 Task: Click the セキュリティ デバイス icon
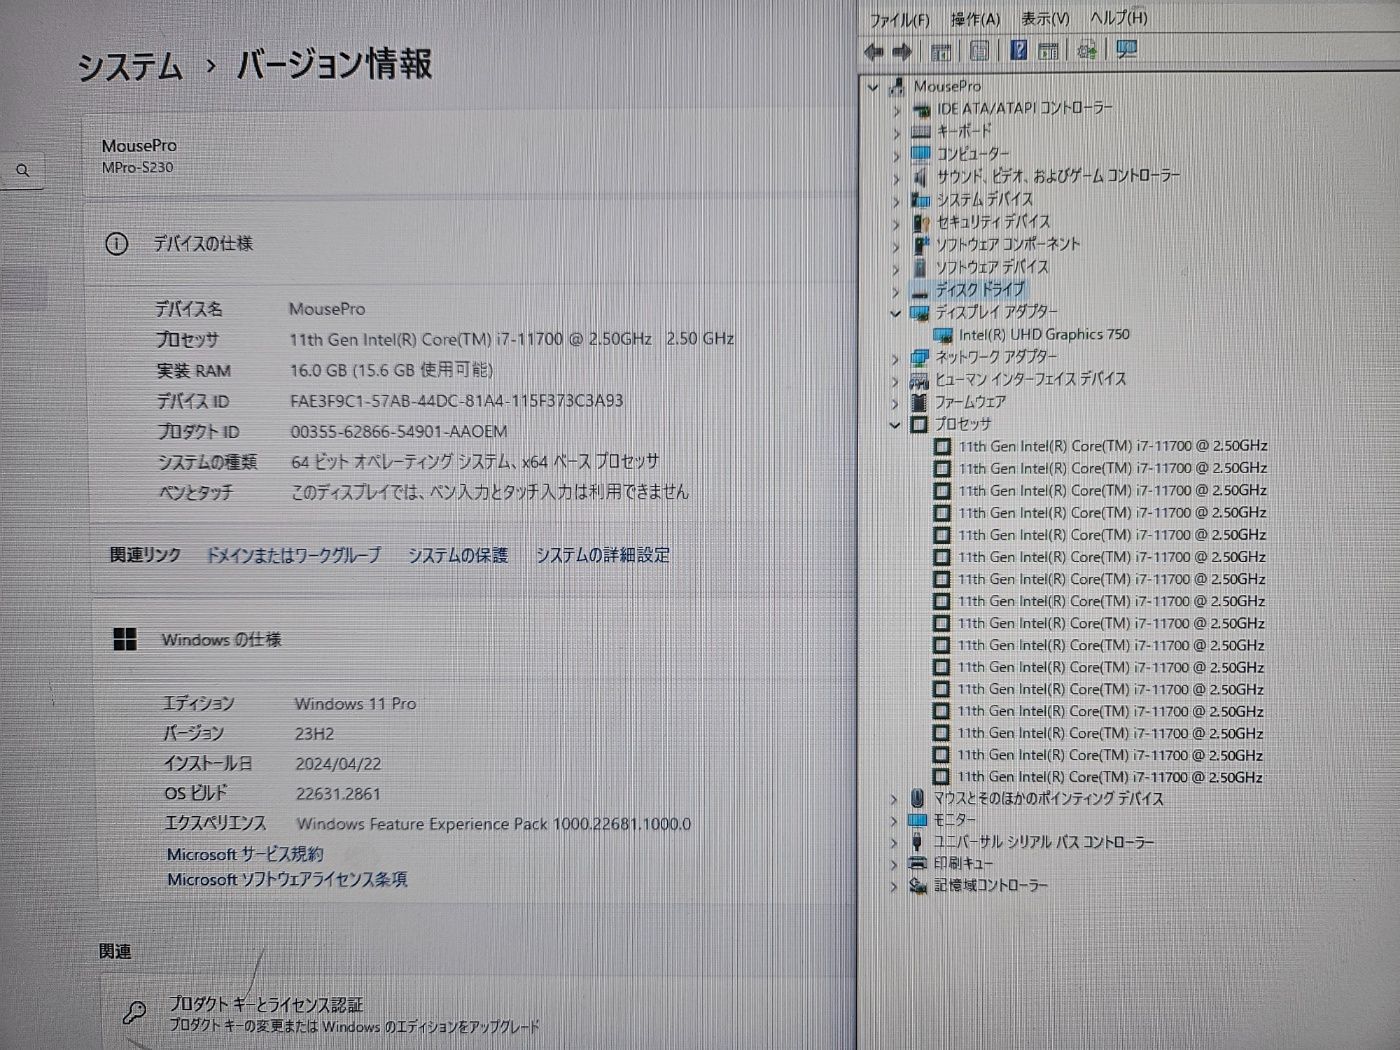point(921,222)
